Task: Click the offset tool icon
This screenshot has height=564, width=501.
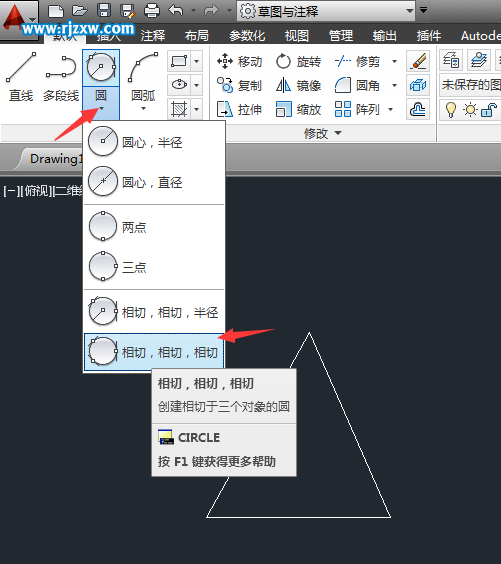Action: point(418,109)
